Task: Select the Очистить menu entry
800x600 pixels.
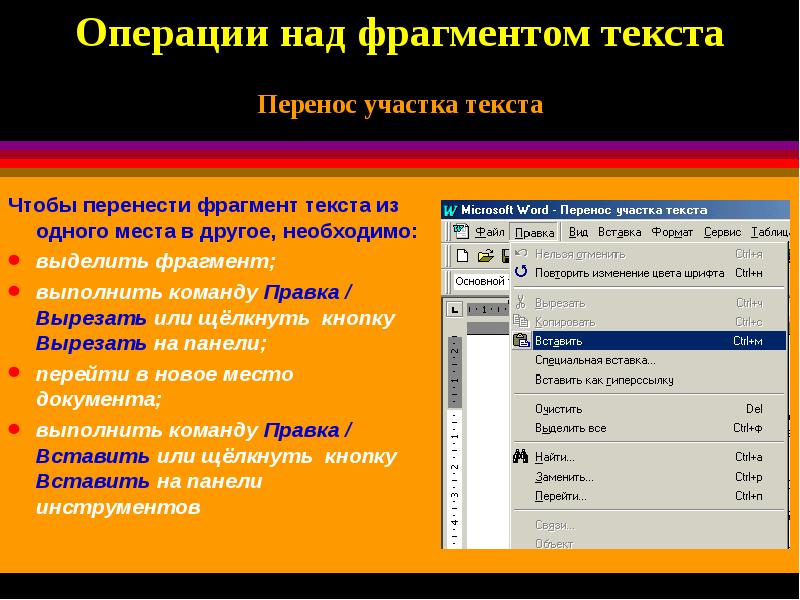Action: coord(649,409)
